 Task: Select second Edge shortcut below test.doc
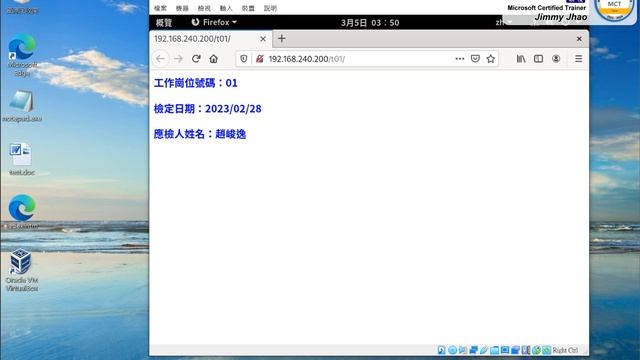click(22, 212)
